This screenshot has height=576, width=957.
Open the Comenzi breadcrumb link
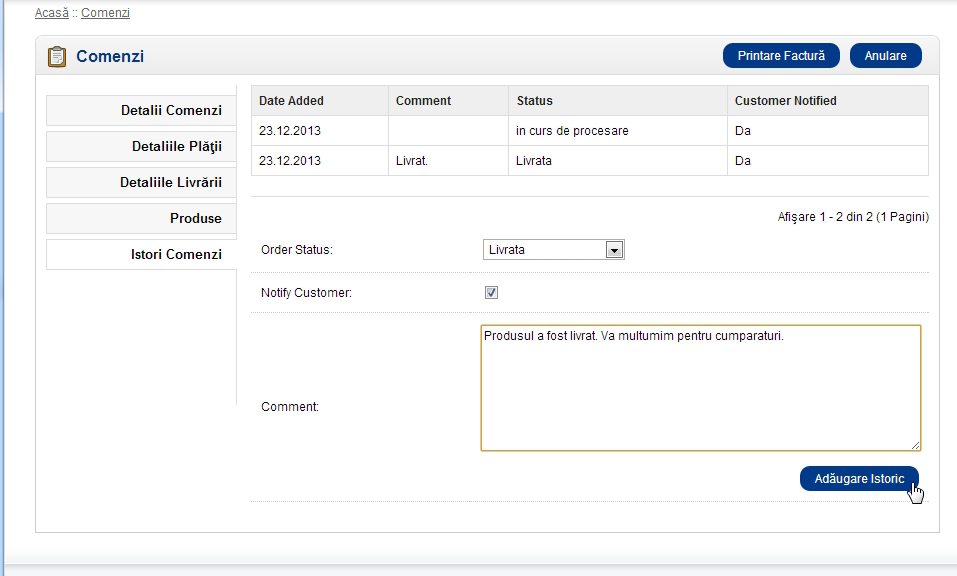click(105, 13)
